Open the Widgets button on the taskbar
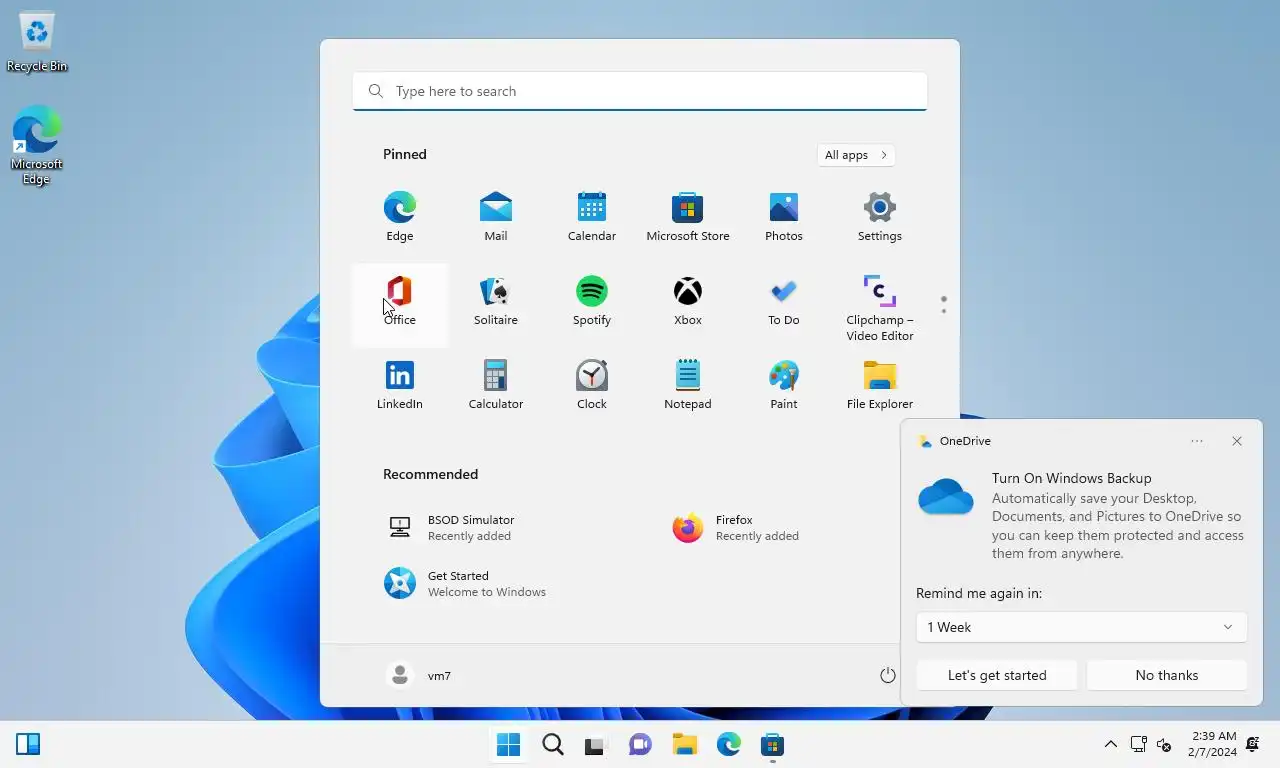The image size is (1280, 768). point(28,744)
